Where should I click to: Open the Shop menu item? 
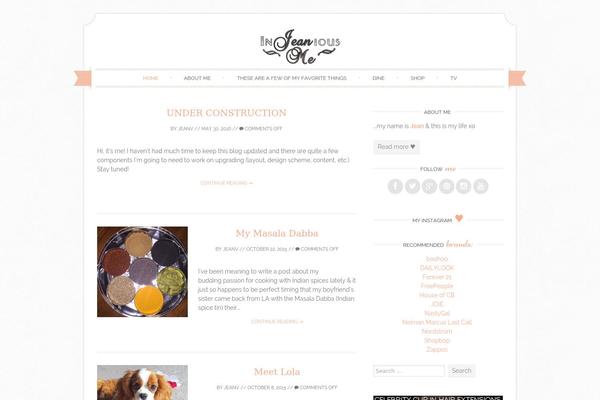(417, 78)
